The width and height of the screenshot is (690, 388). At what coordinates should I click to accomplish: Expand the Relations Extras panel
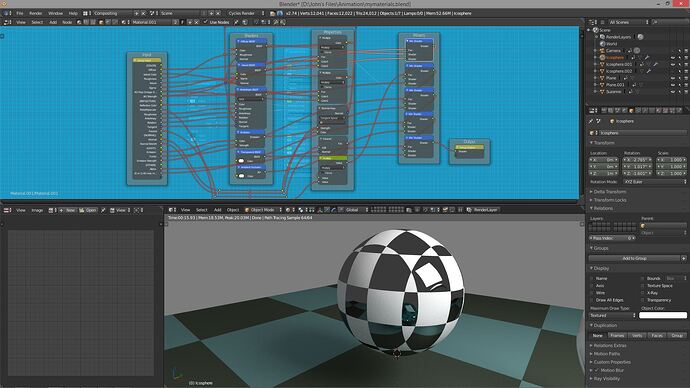click(x=609, y=346)
